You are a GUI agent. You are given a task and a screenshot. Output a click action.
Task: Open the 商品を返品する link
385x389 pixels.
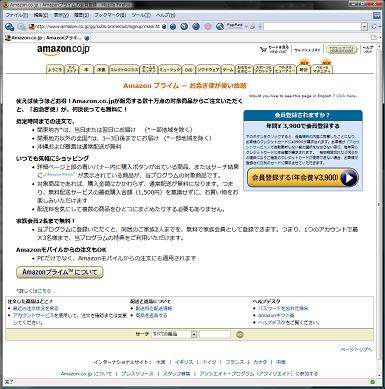point(151,315)
